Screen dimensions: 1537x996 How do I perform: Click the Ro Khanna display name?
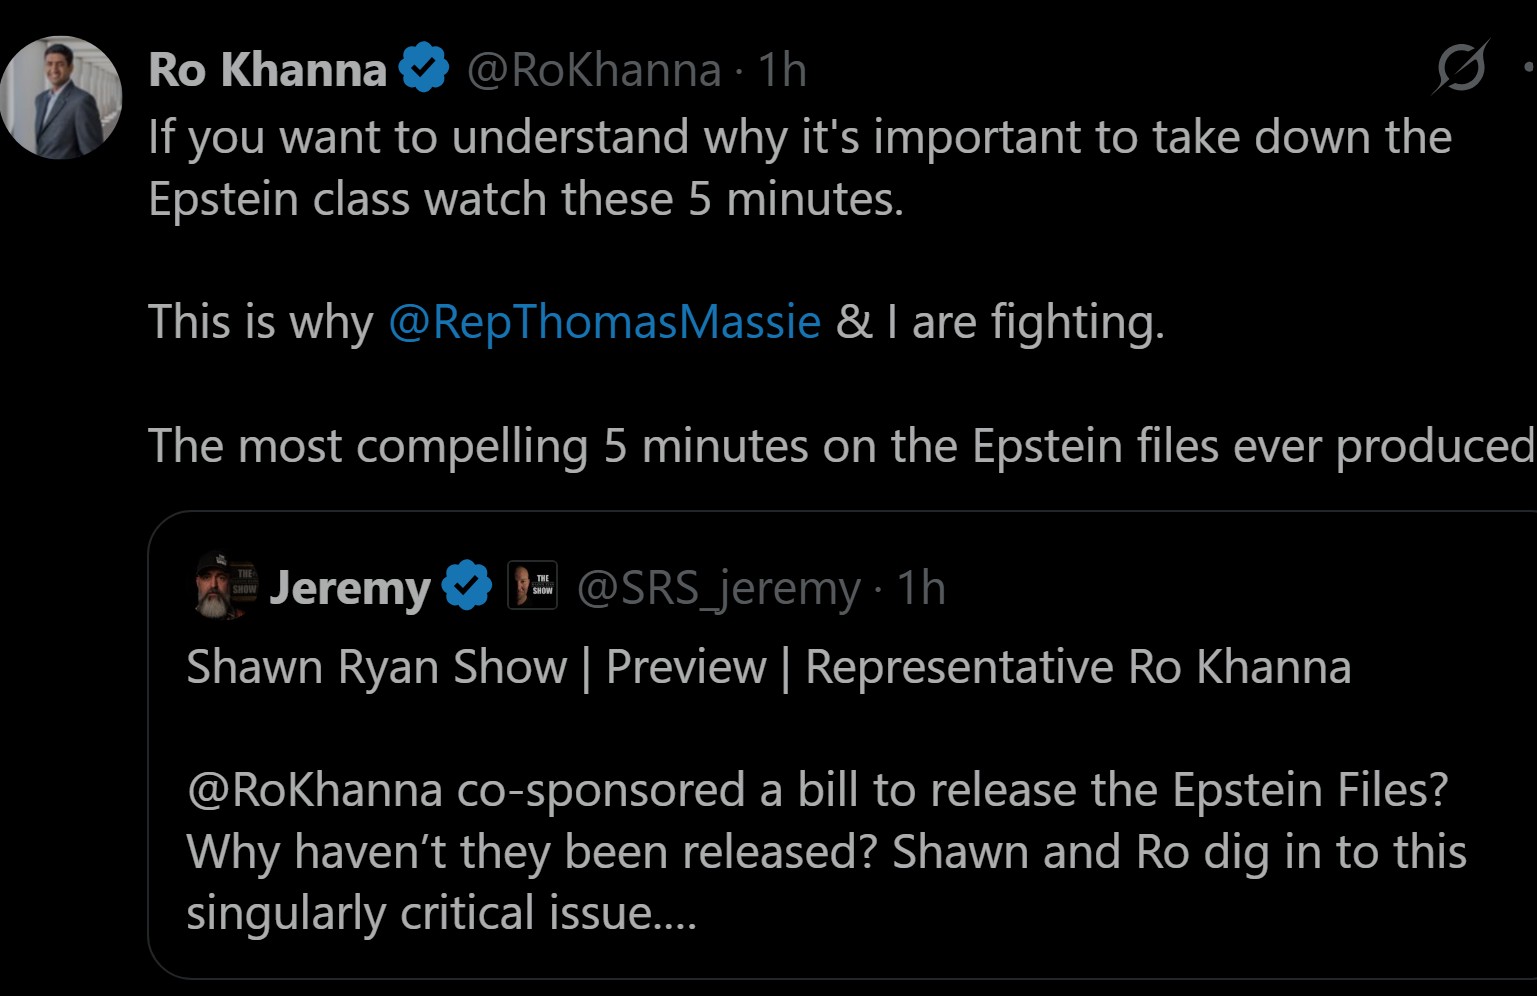tap(267, 70)
